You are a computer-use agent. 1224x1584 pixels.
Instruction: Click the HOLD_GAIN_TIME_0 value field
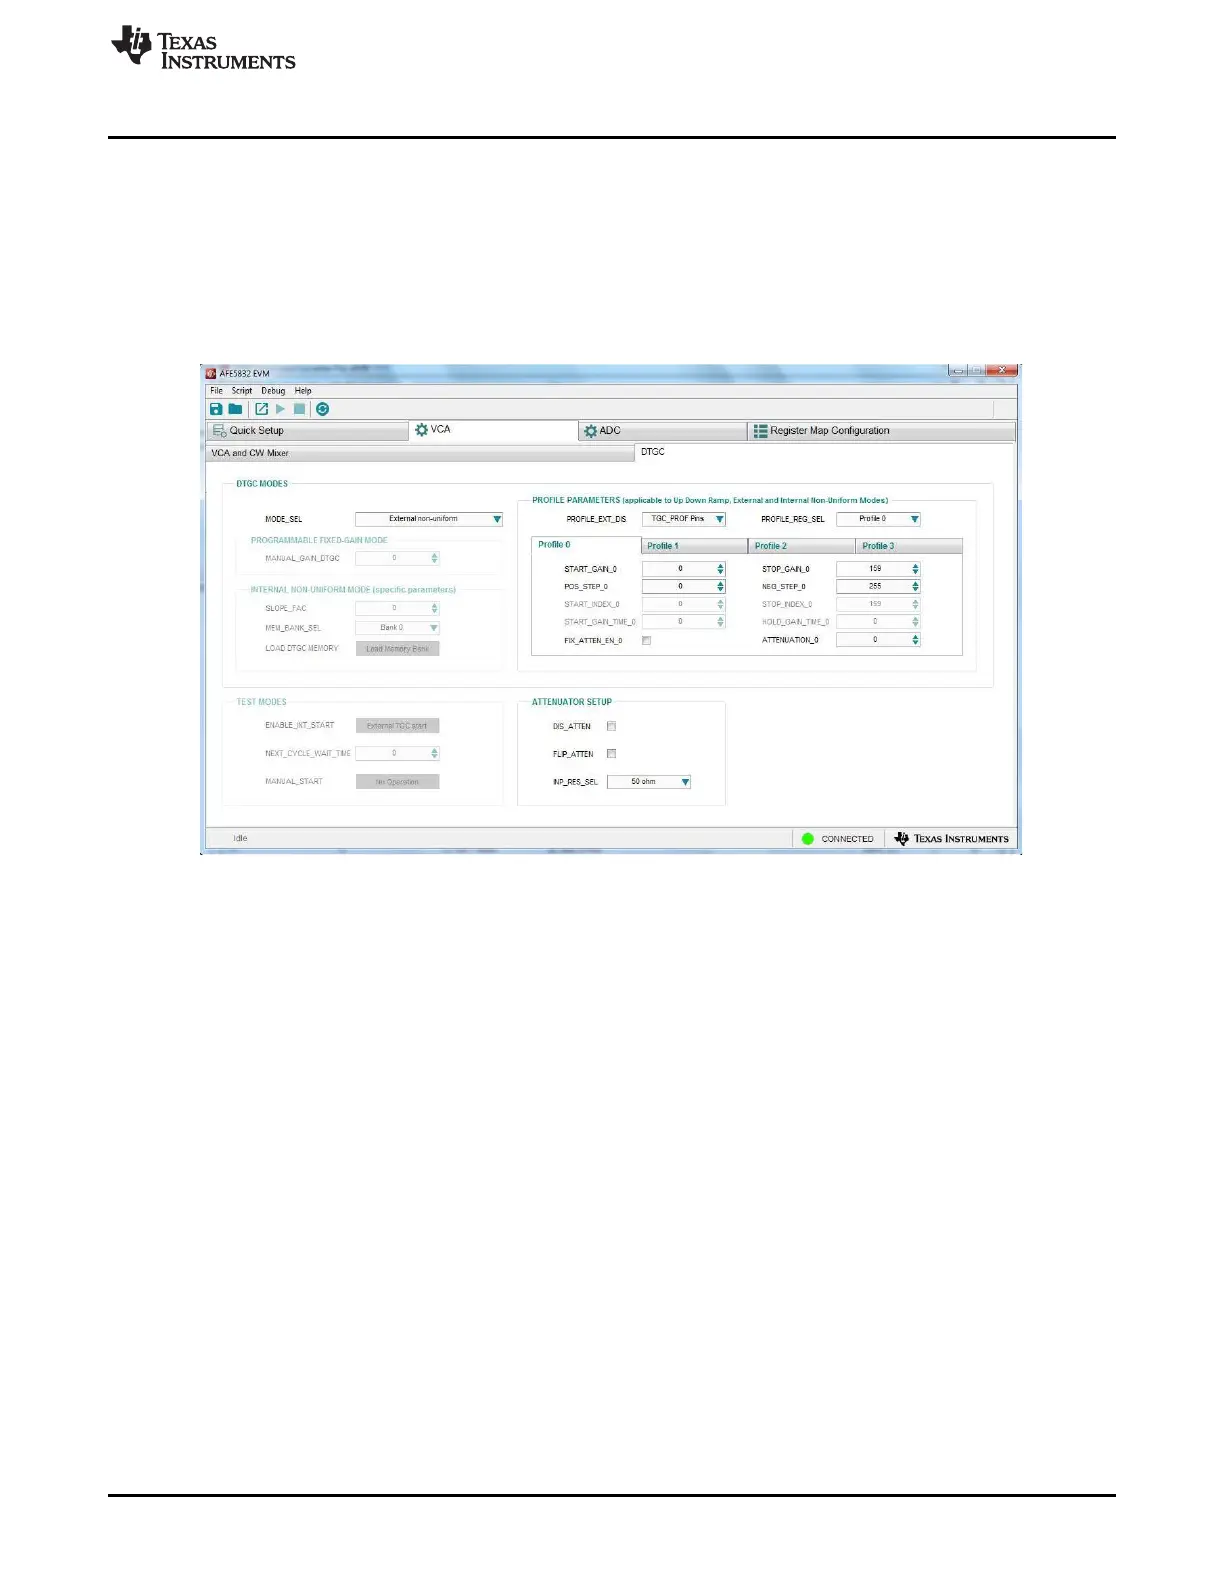click(874, 622)
